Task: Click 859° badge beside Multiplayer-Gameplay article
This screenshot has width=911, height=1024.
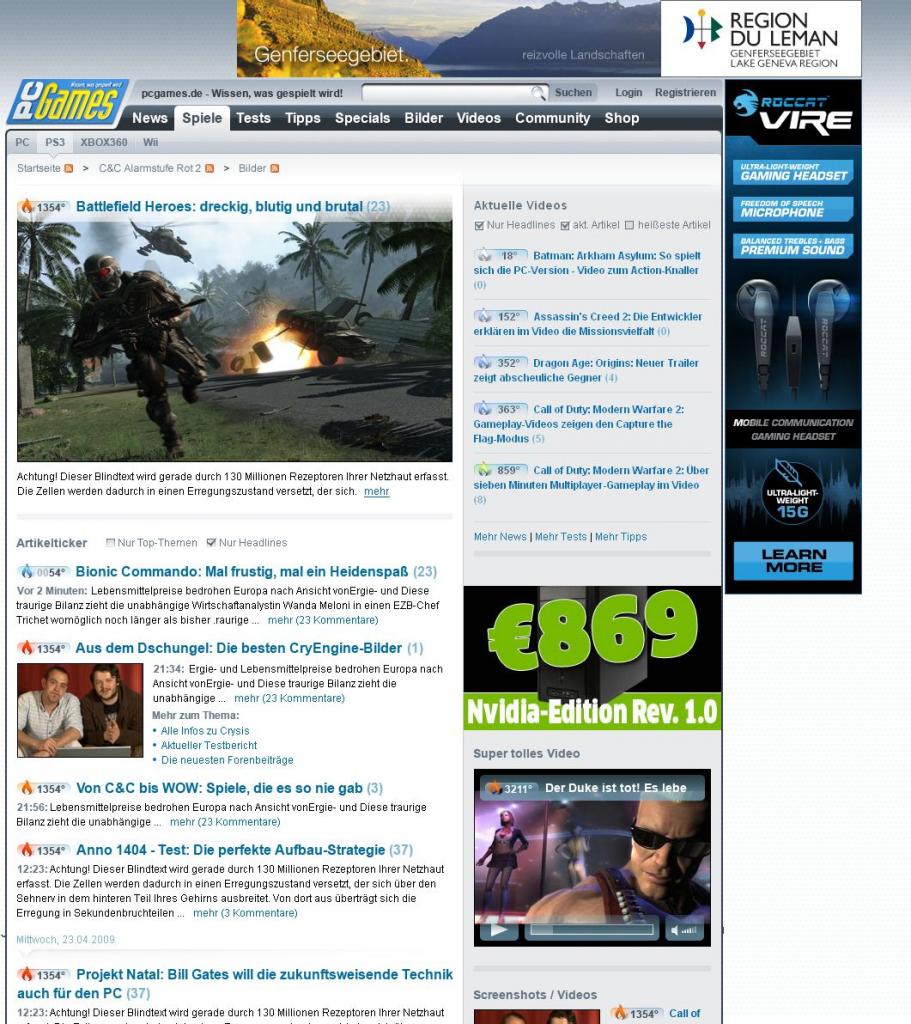Action: point(500,470)
